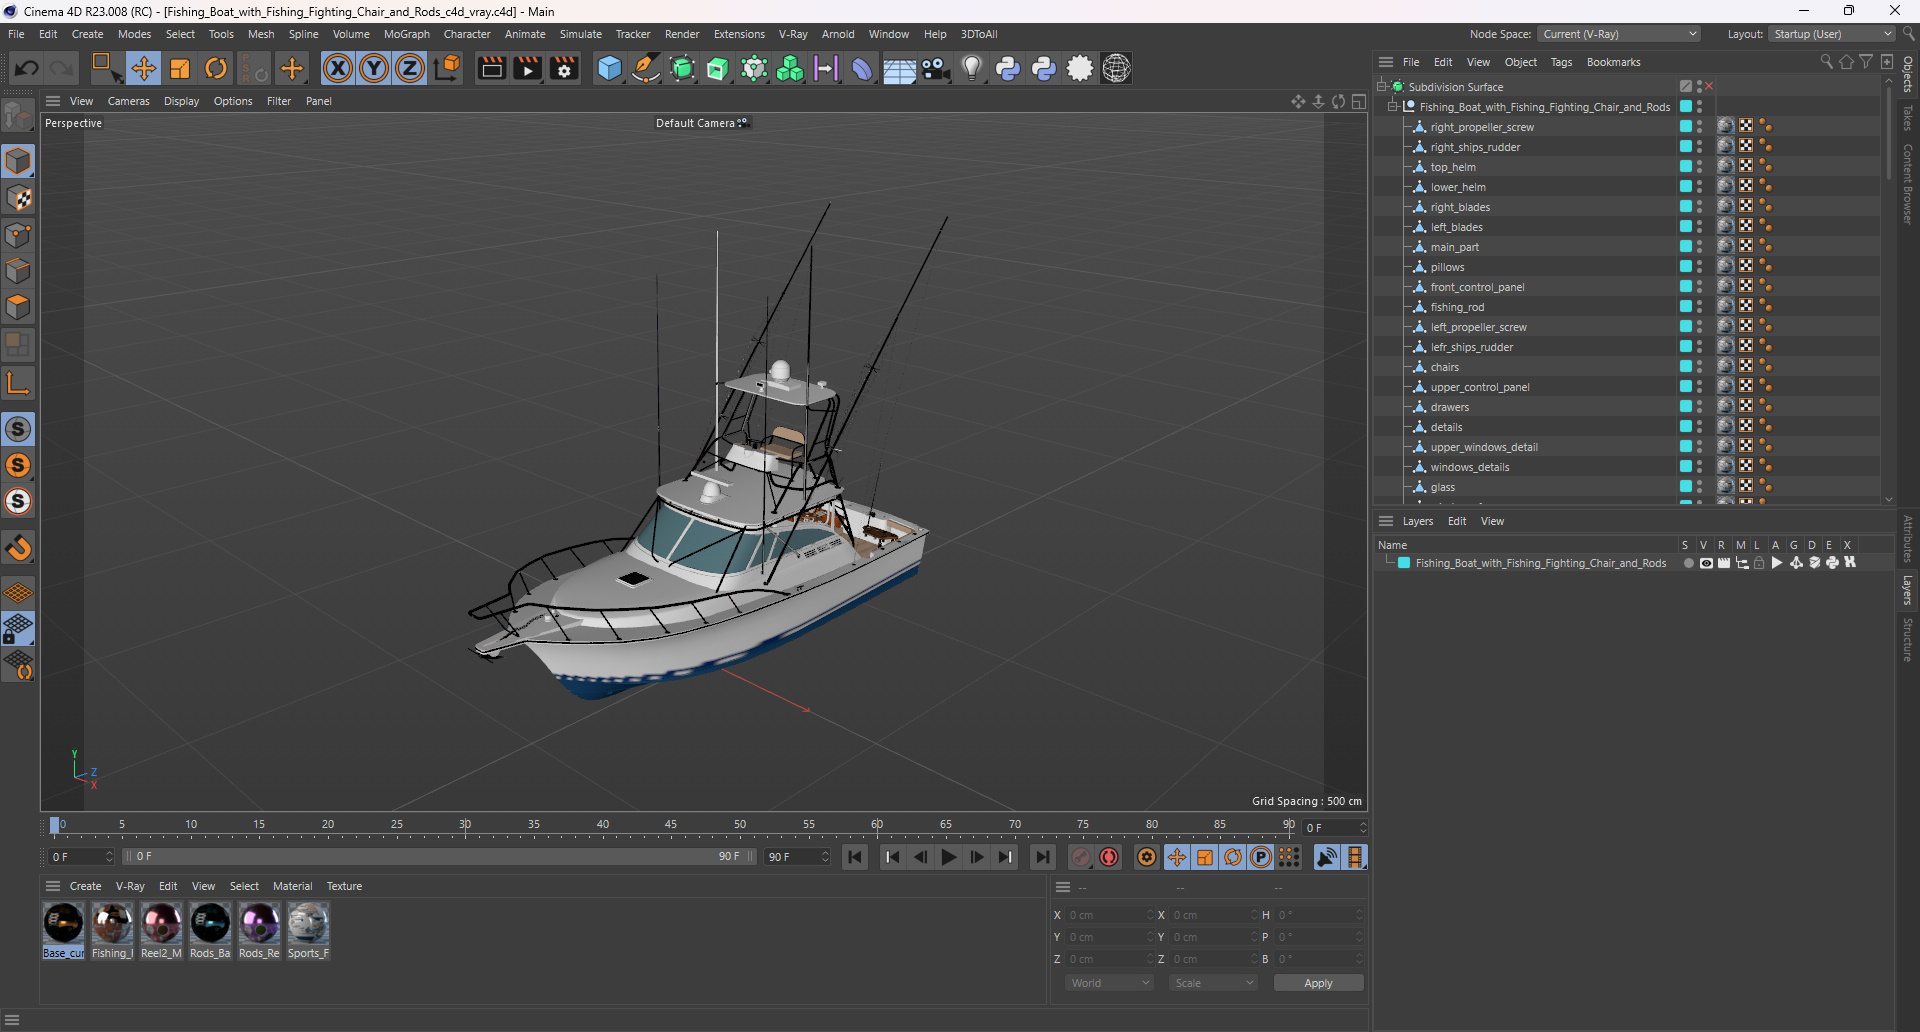
Task: Collapse the Fishing_Boat object hierarchy
Action: [1392, 107]
